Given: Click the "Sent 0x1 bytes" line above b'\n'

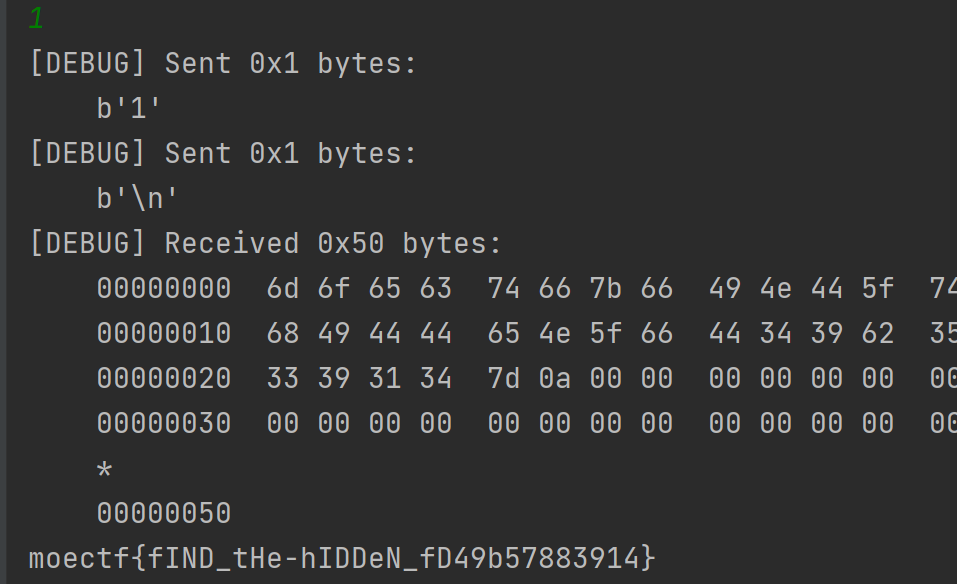Looking at the screenshot, I should (x=223, y=153).
